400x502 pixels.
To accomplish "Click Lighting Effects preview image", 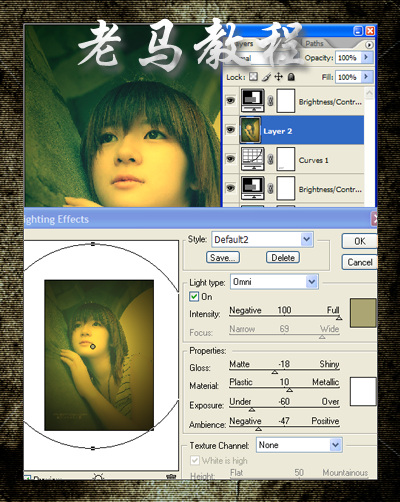I will tap(99, 355).
